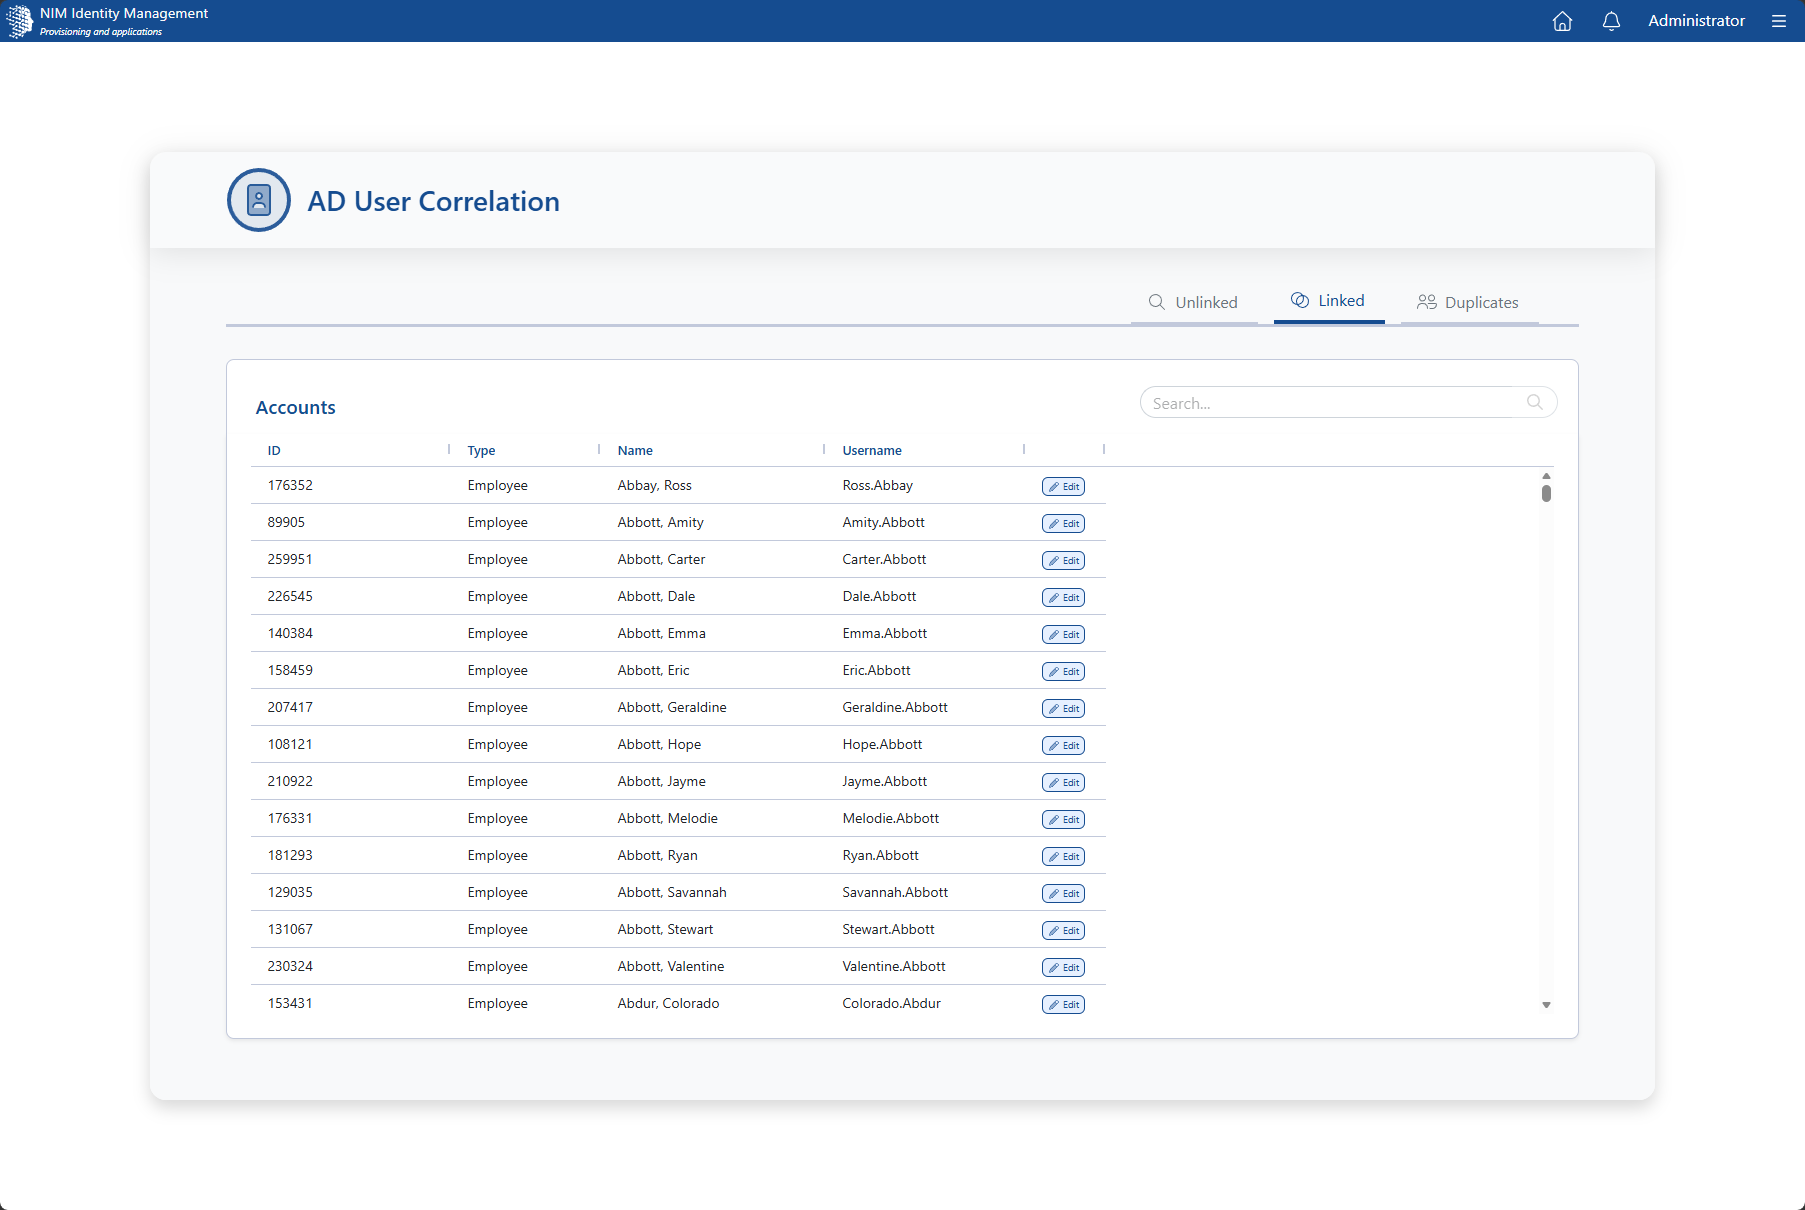This screenshot has height=1210, width=1805.
Task: Click the ID 108121
Action: [290, 744]
